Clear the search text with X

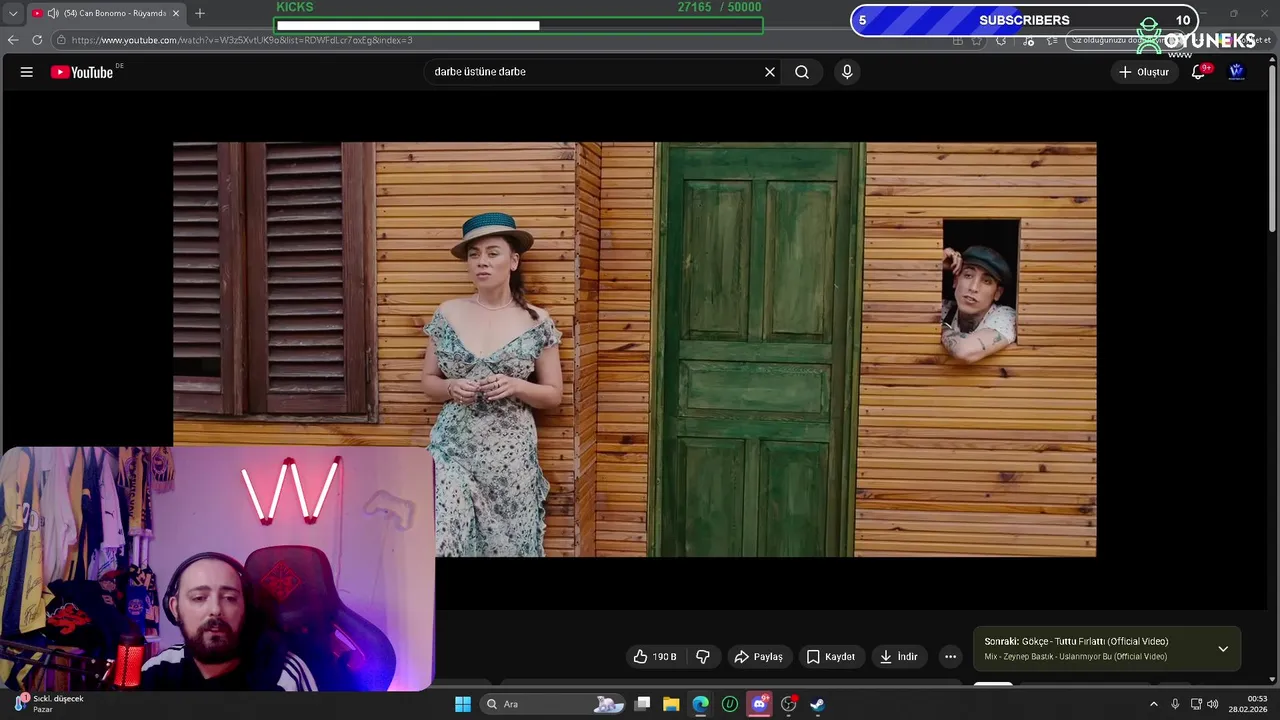tap(770, 72)
